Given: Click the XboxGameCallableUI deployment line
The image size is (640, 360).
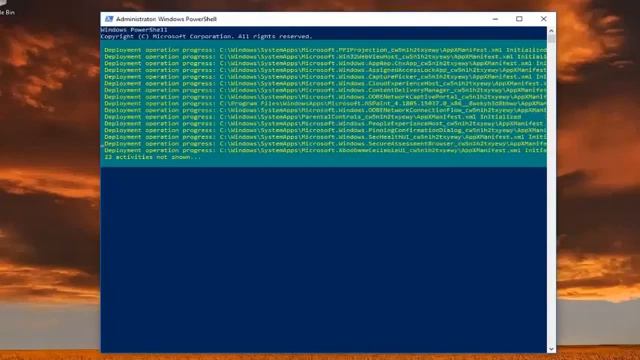Looking at the screenshot, I should 325,150.
